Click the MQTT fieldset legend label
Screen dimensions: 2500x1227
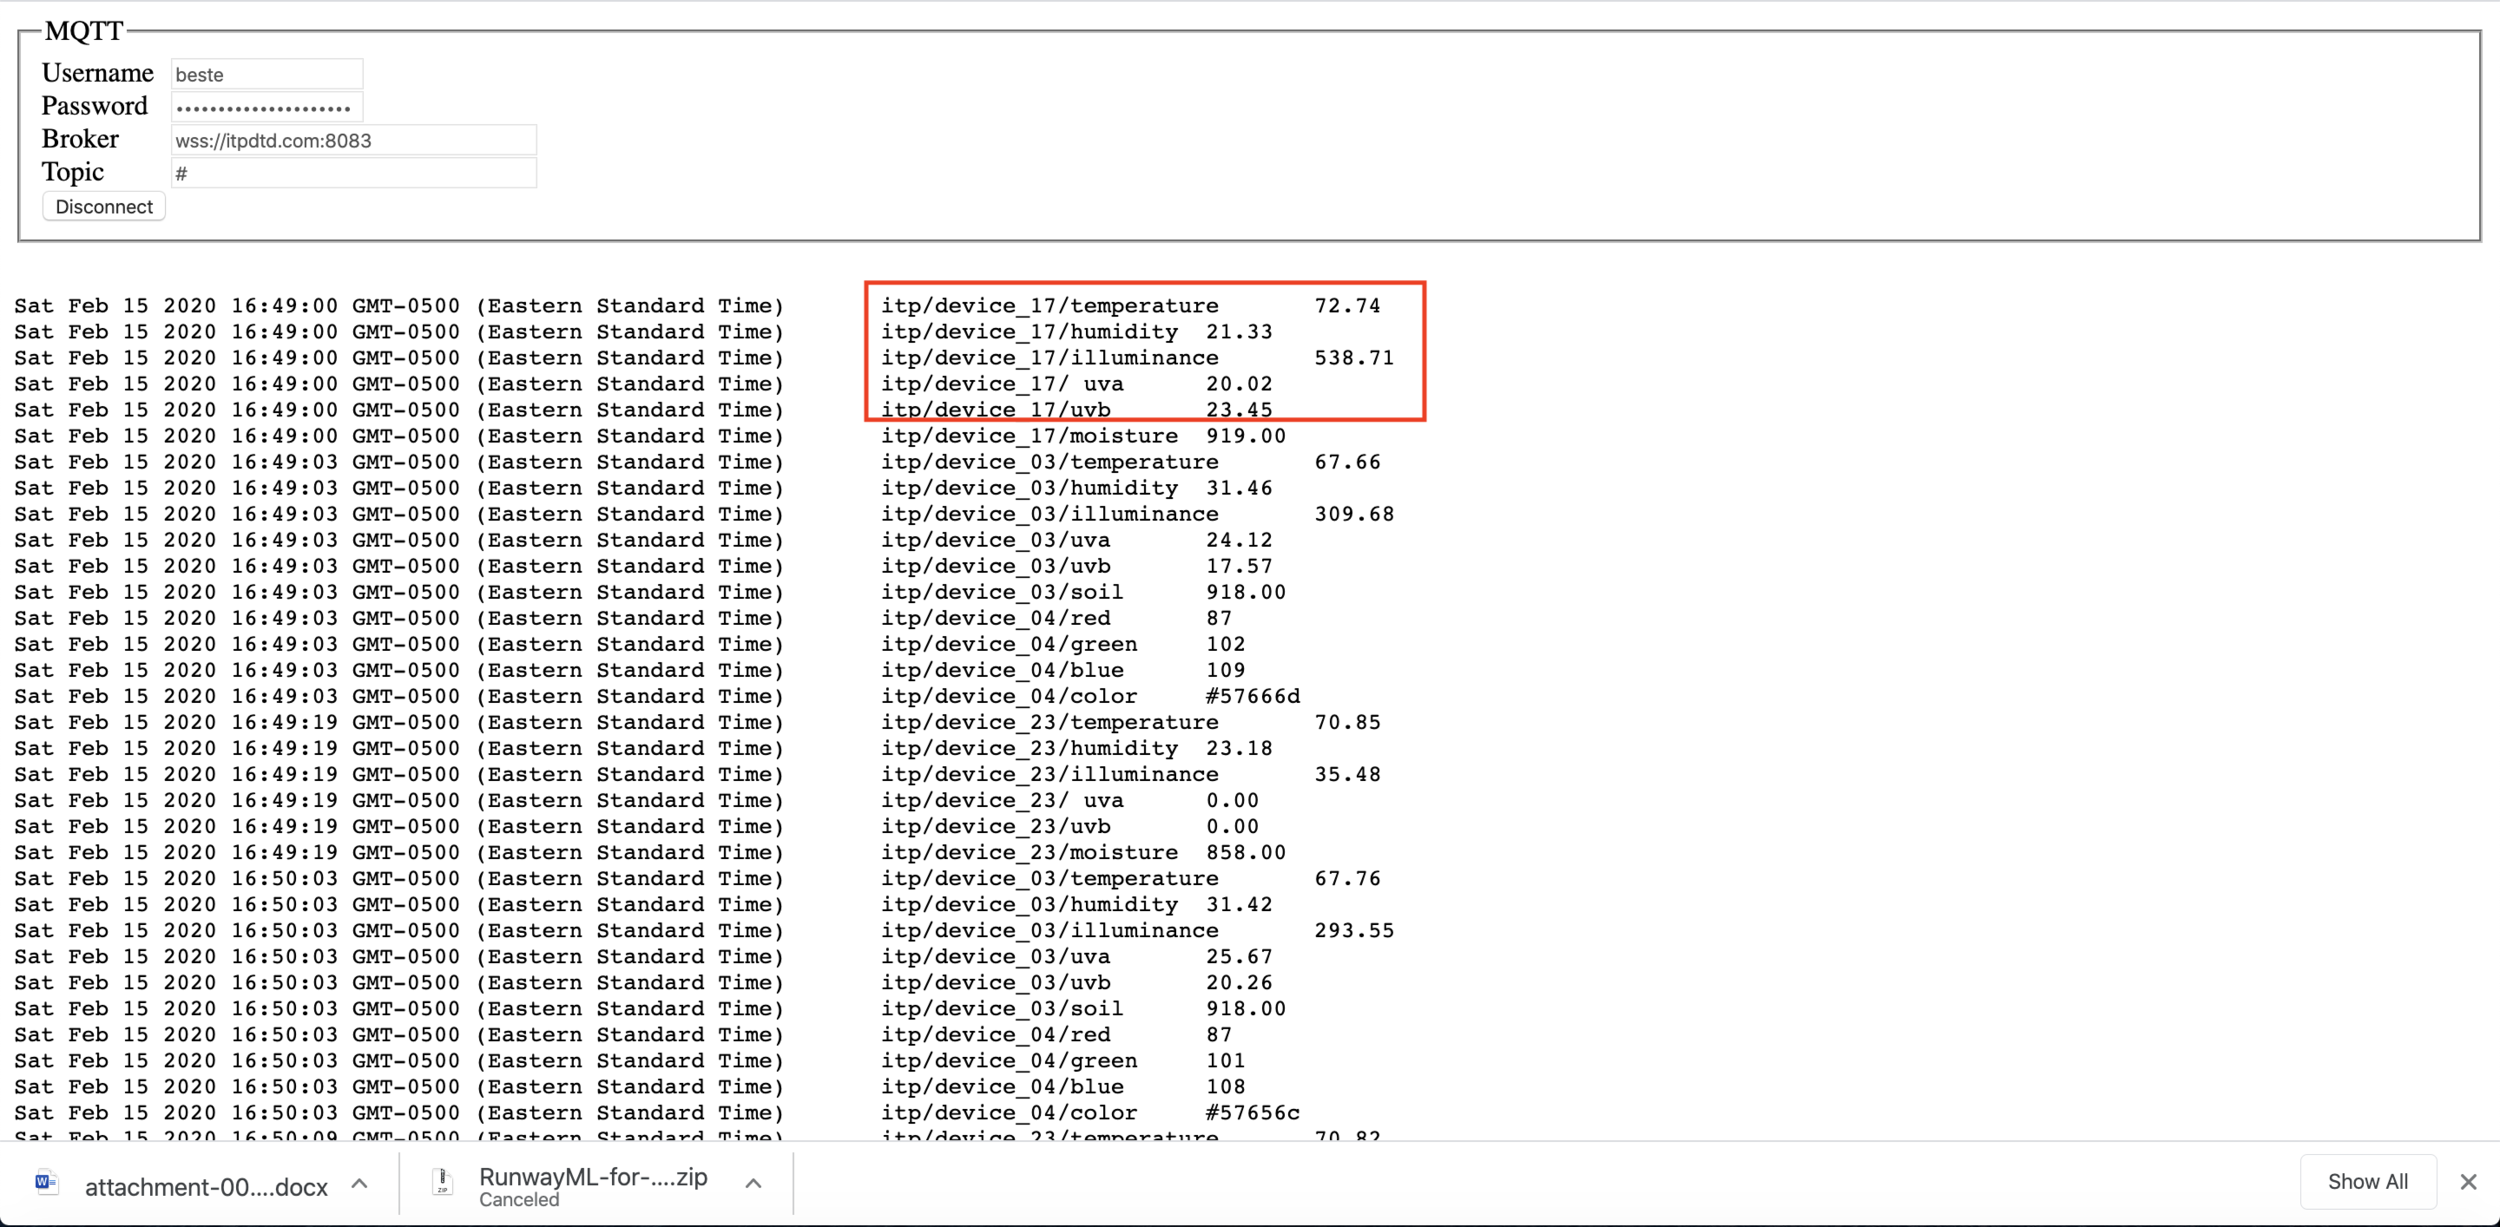point(84,31)
